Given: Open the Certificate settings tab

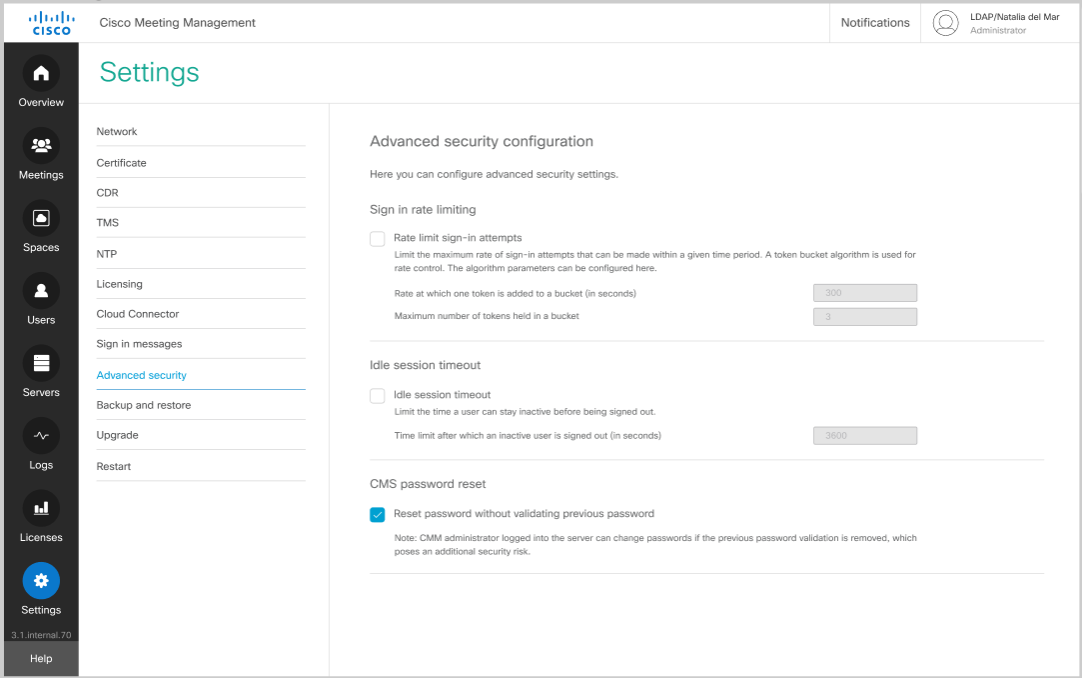Looking at the screenshot, I should [201, 163].
